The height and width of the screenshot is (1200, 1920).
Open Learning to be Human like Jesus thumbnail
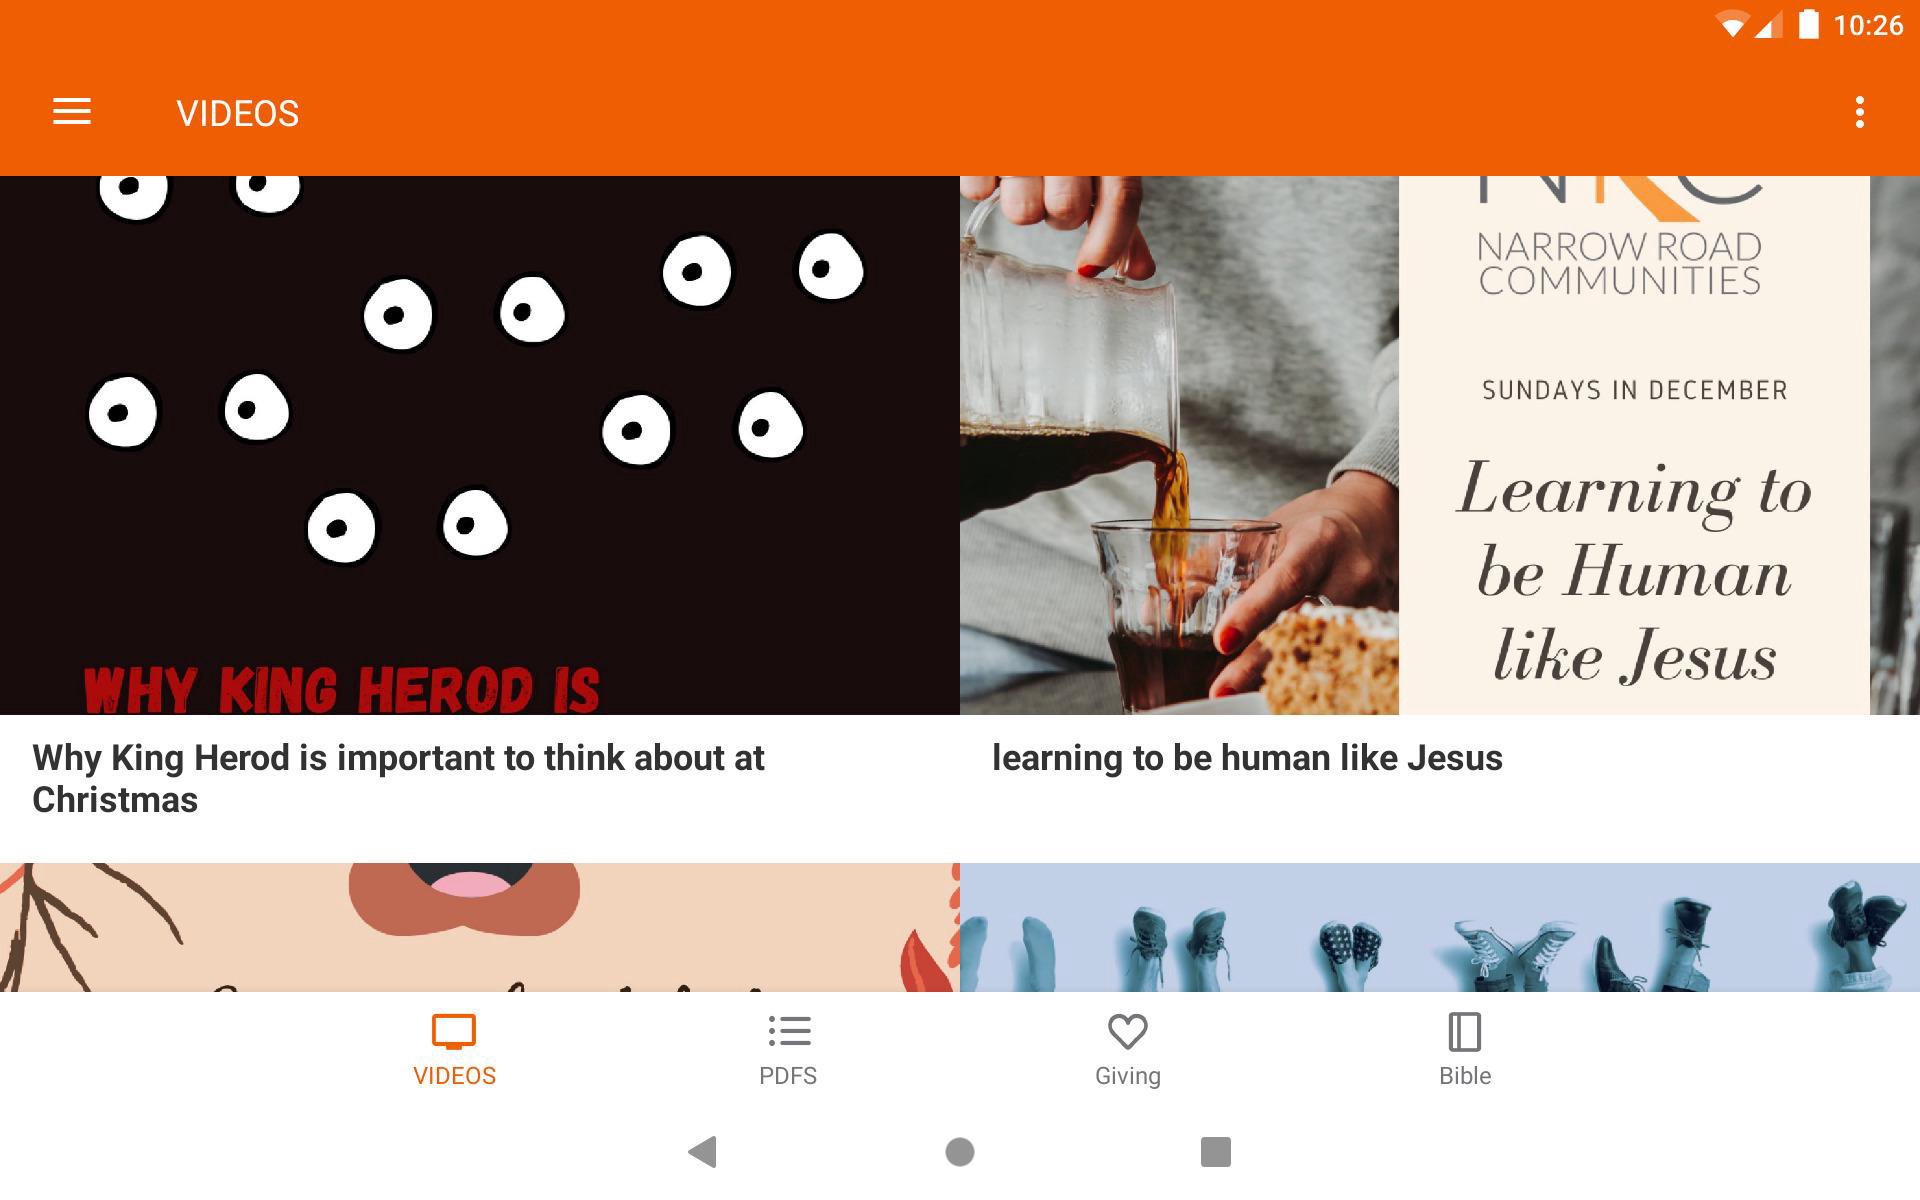click(1440, 445)
